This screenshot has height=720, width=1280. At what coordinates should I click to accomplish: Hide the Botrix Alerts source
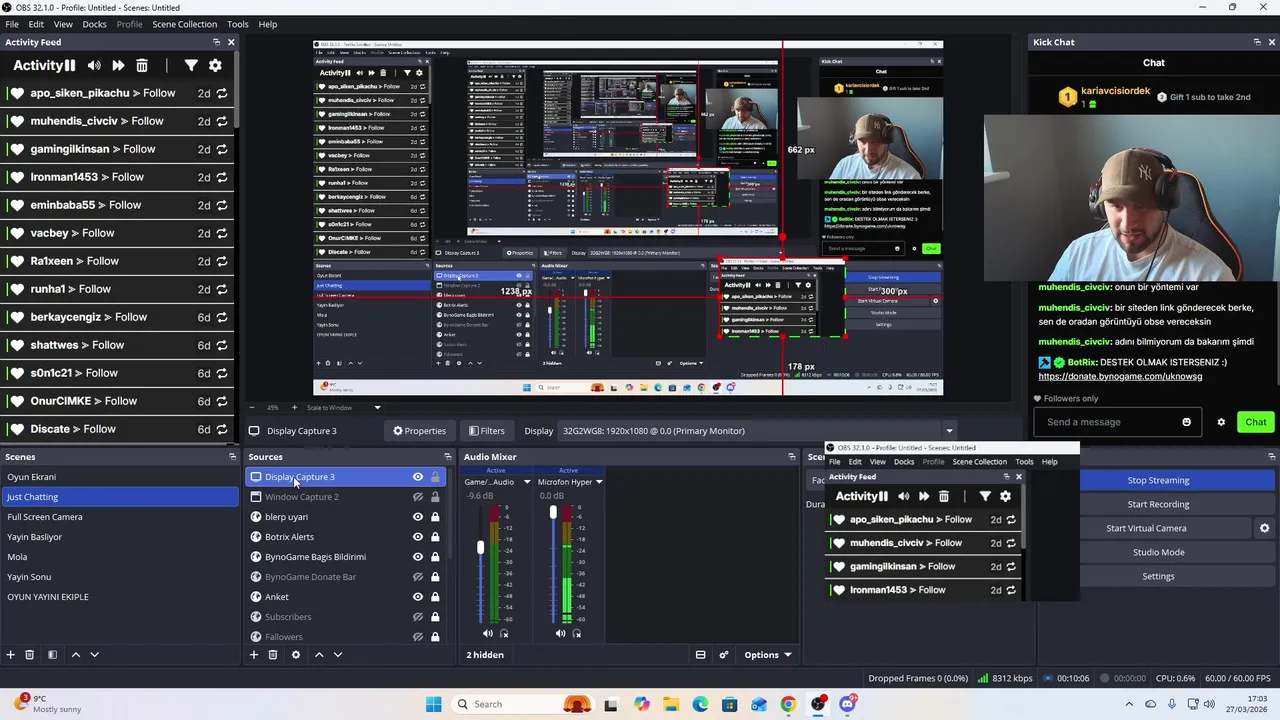tap(418, 537)
